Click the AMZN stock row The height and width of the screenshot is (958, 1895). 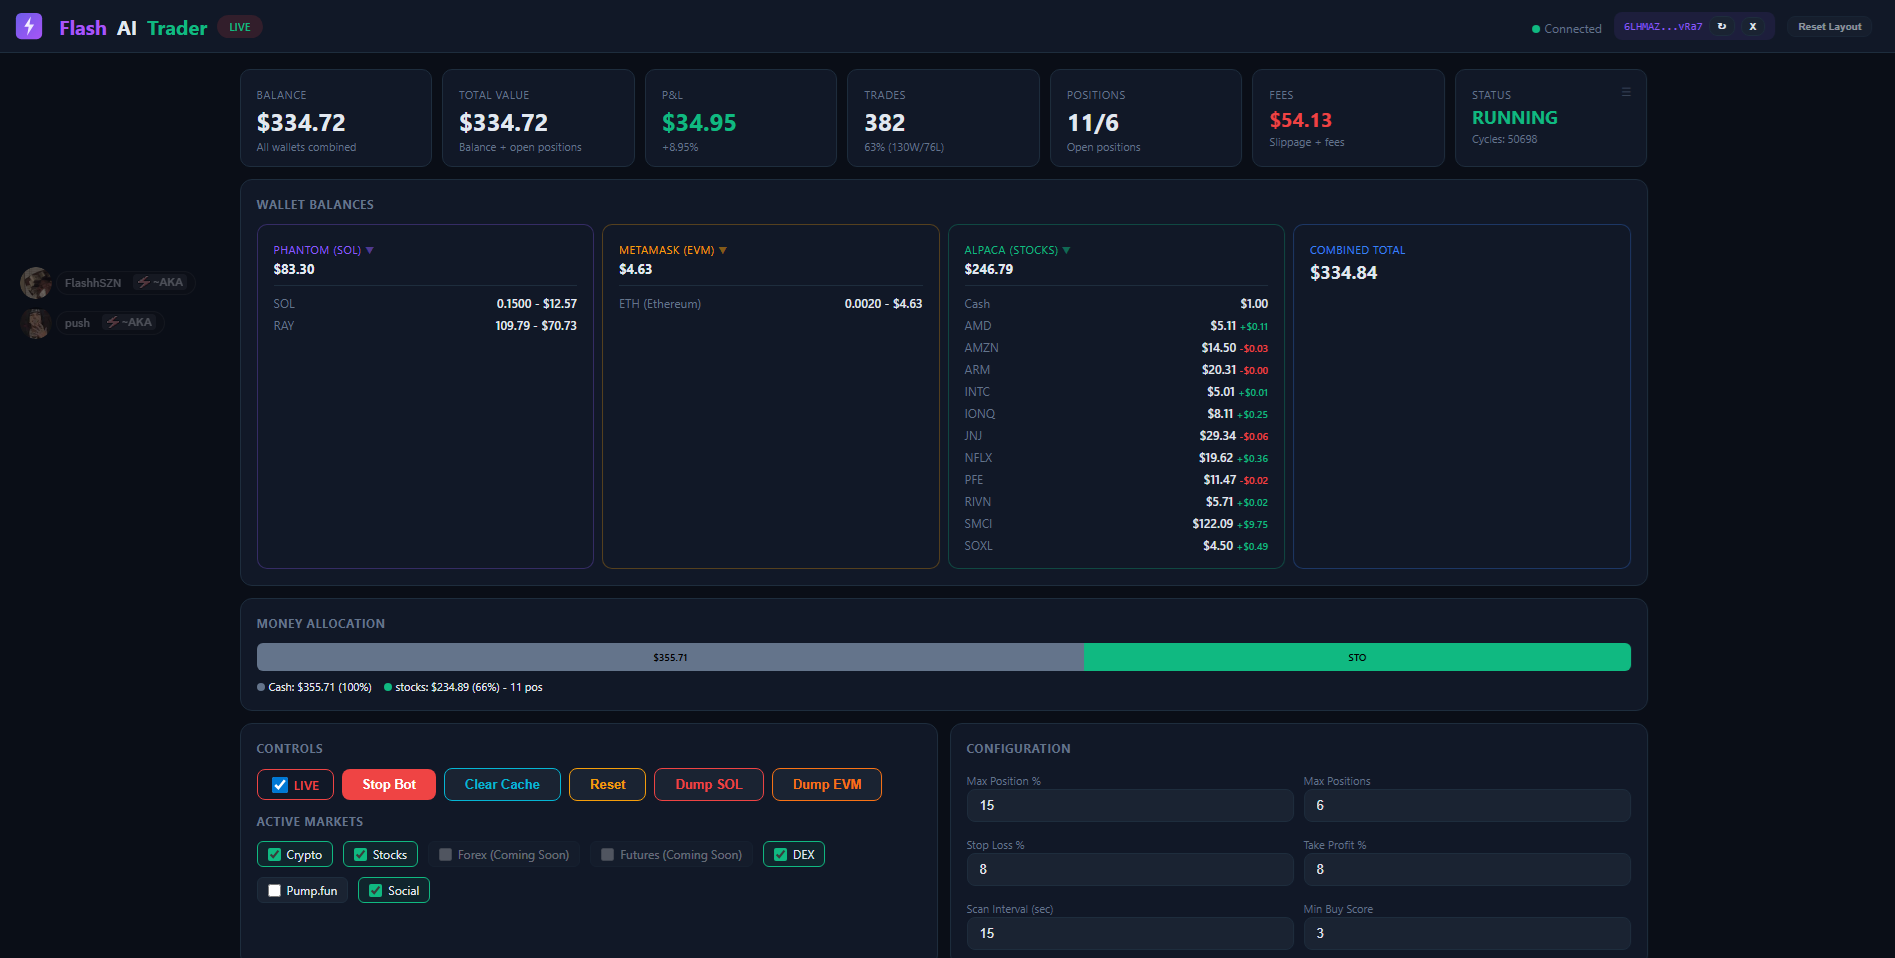(x=1116, y=348)
